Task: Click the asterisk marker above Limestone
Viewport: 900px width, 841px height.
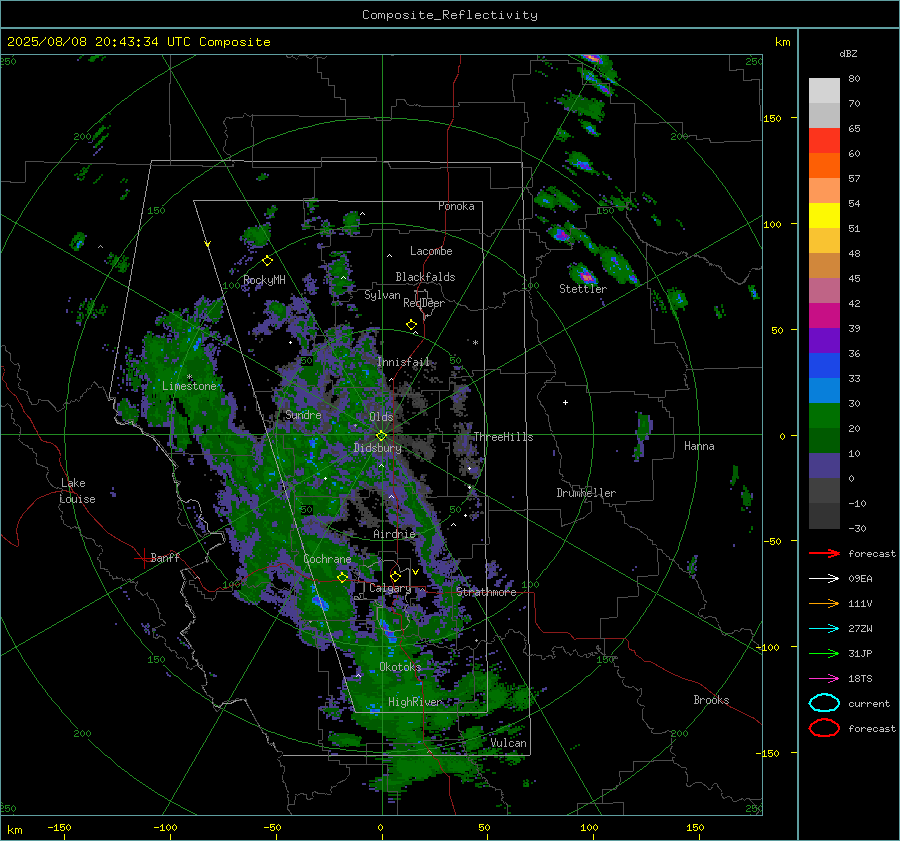Action: point(189,377)
